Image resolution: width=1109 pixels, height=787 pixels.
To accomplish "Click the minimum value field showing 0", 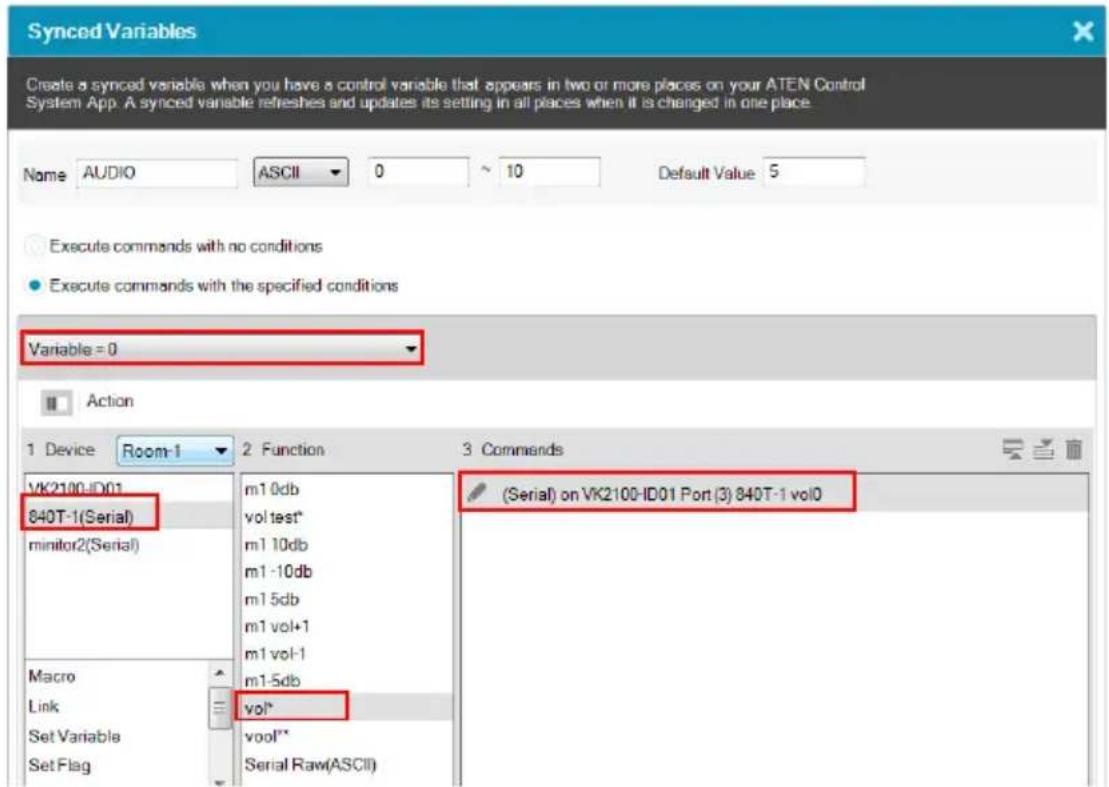I will pyautogui.click(x=418, y=171).
